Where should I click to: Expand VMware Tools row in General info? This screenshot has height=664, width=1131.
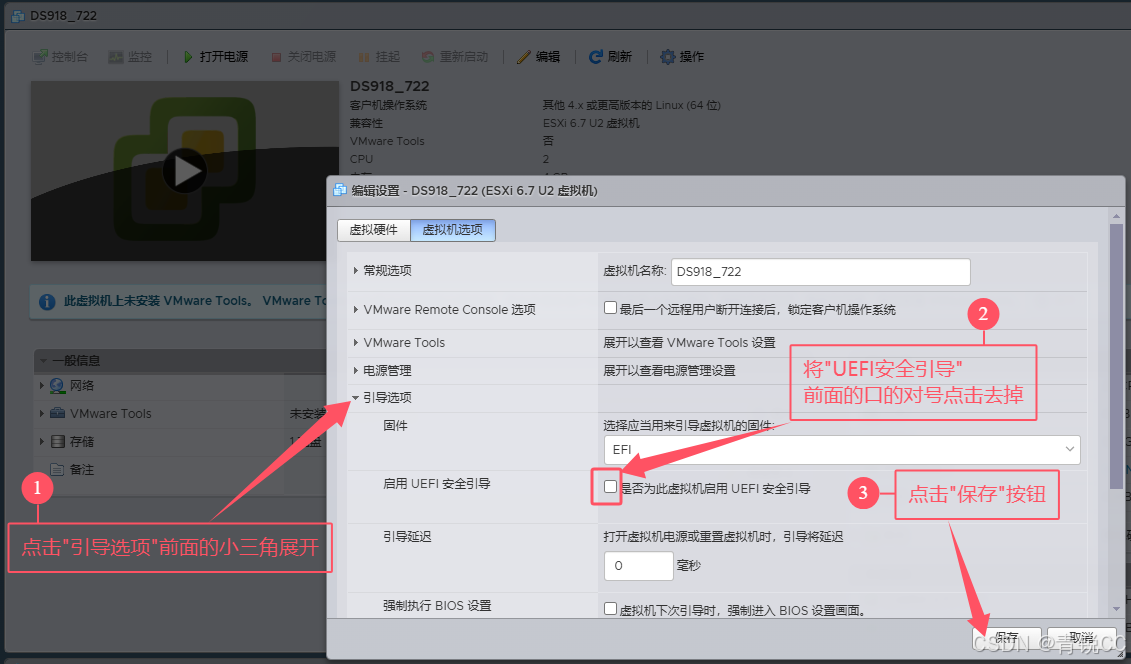pos(42,413)
